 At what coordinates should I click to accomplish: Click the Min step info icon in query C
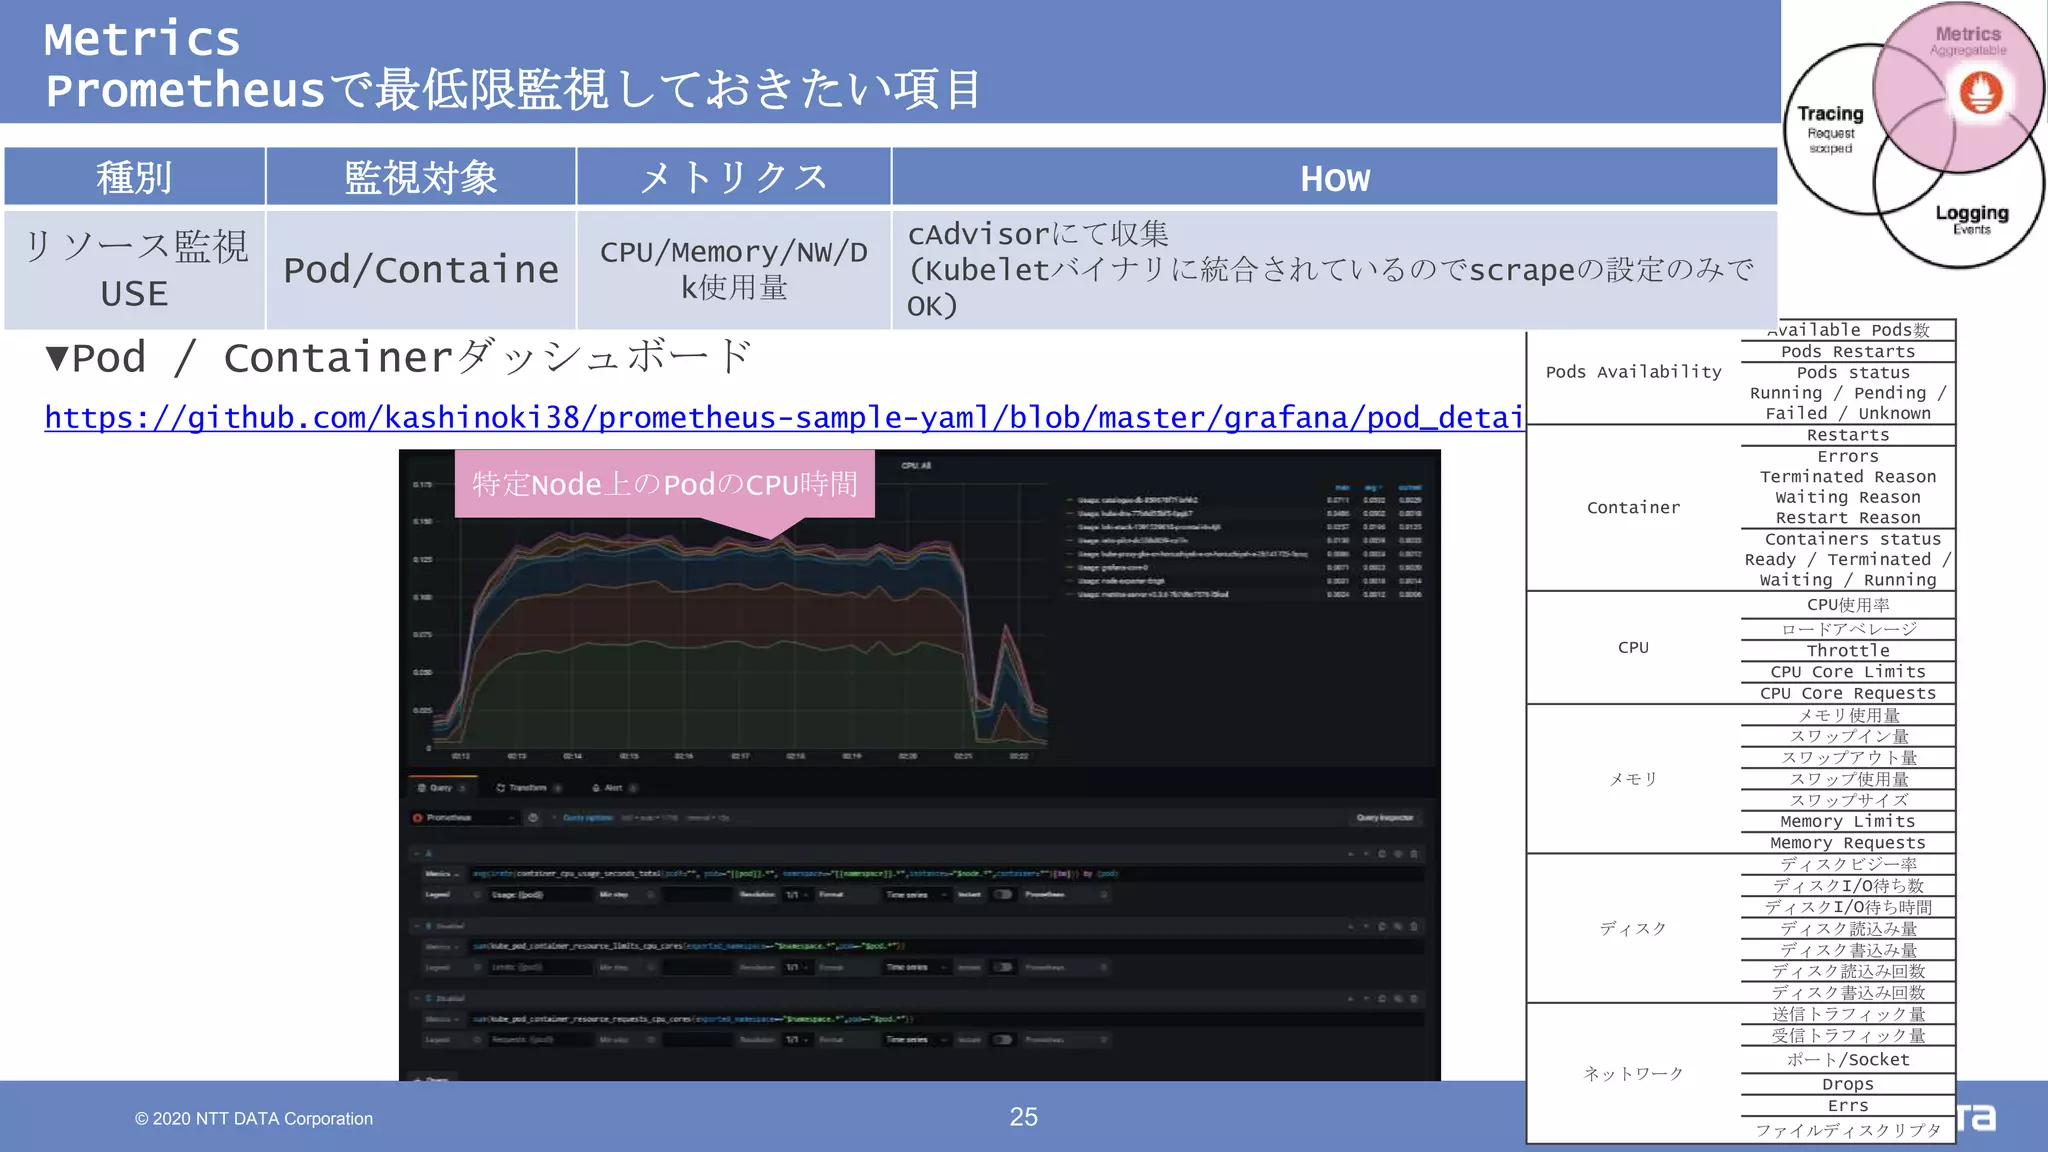click(650, 1039)
